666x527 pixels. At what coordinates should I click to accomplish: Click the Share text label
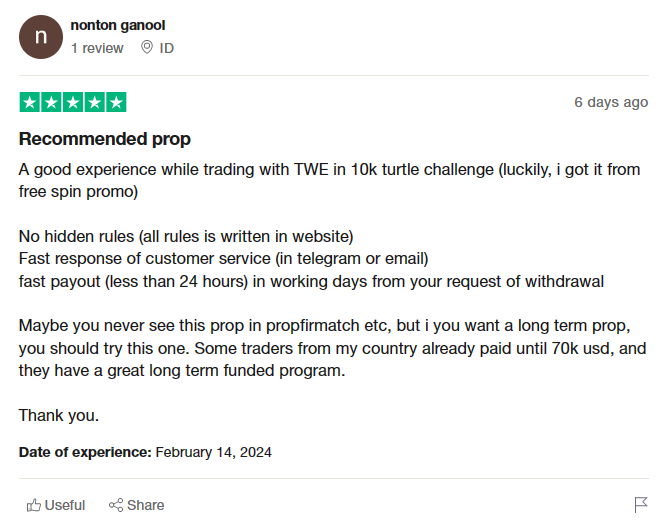(x=146, y=505)
